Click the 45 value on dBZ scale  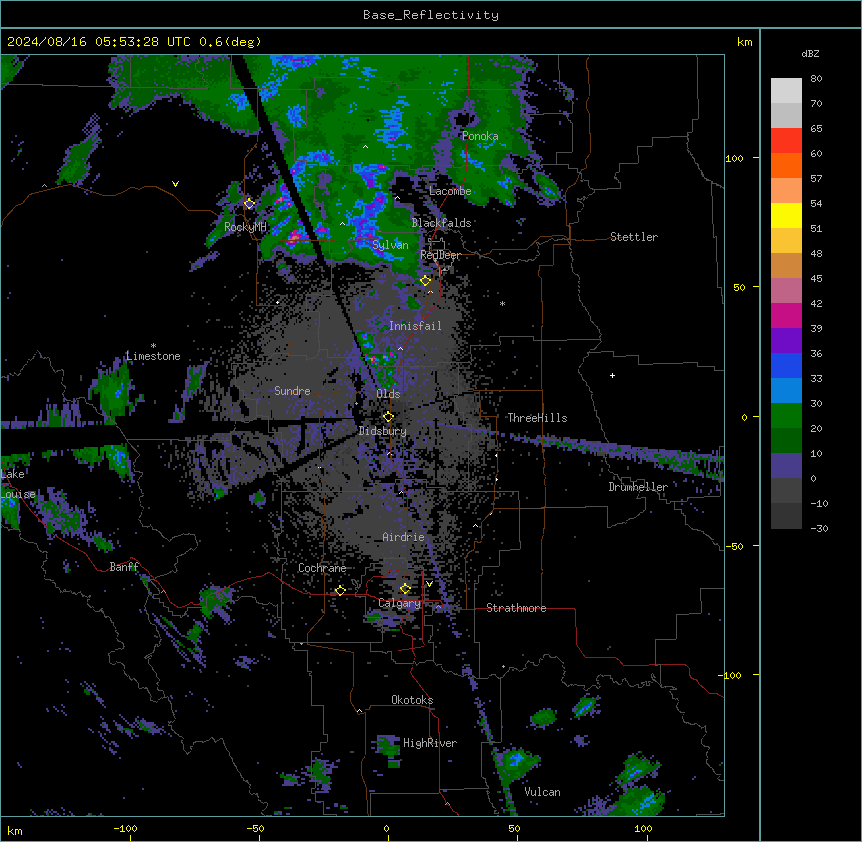(816, 279)
